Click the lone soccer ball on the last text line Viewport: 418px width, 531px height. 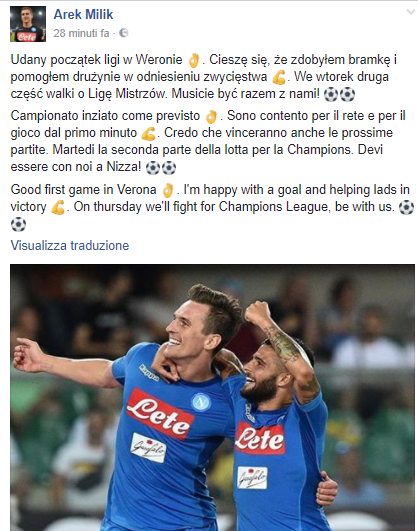coord(18,224)
